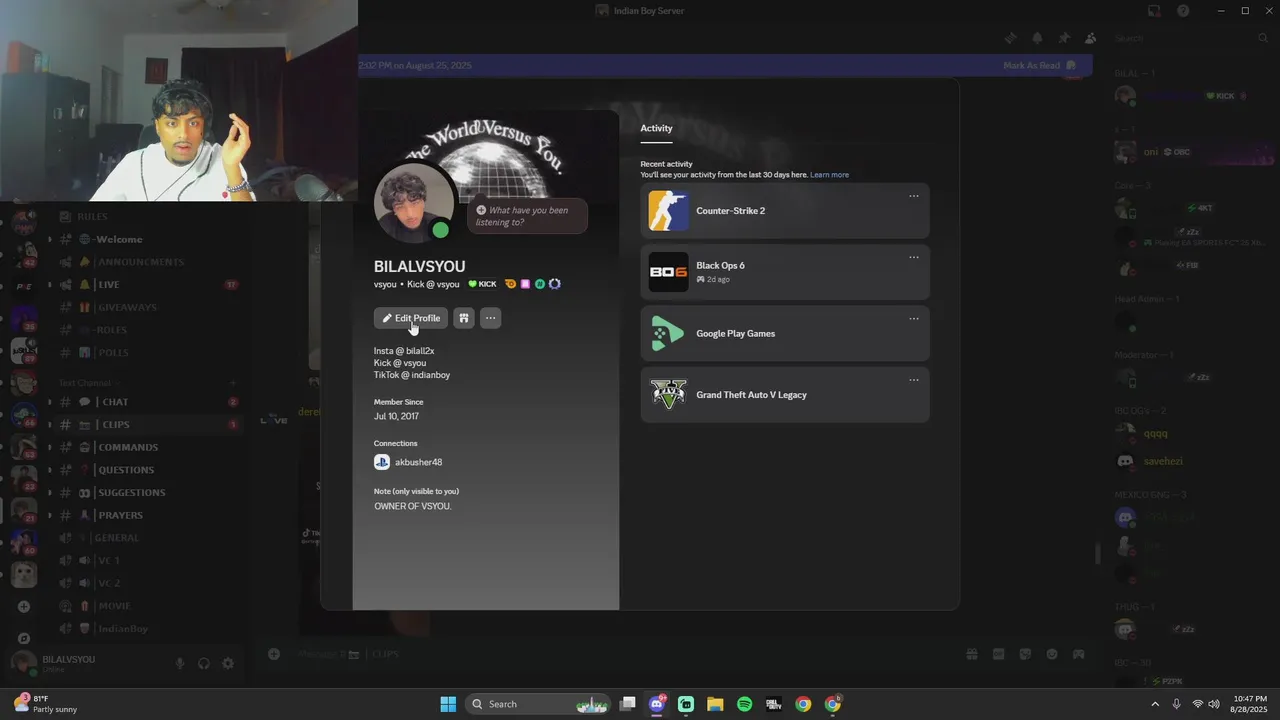The image size is (1280, 720).
Task: Open Discord from the taskbar
Action: [x=657, y=704]
